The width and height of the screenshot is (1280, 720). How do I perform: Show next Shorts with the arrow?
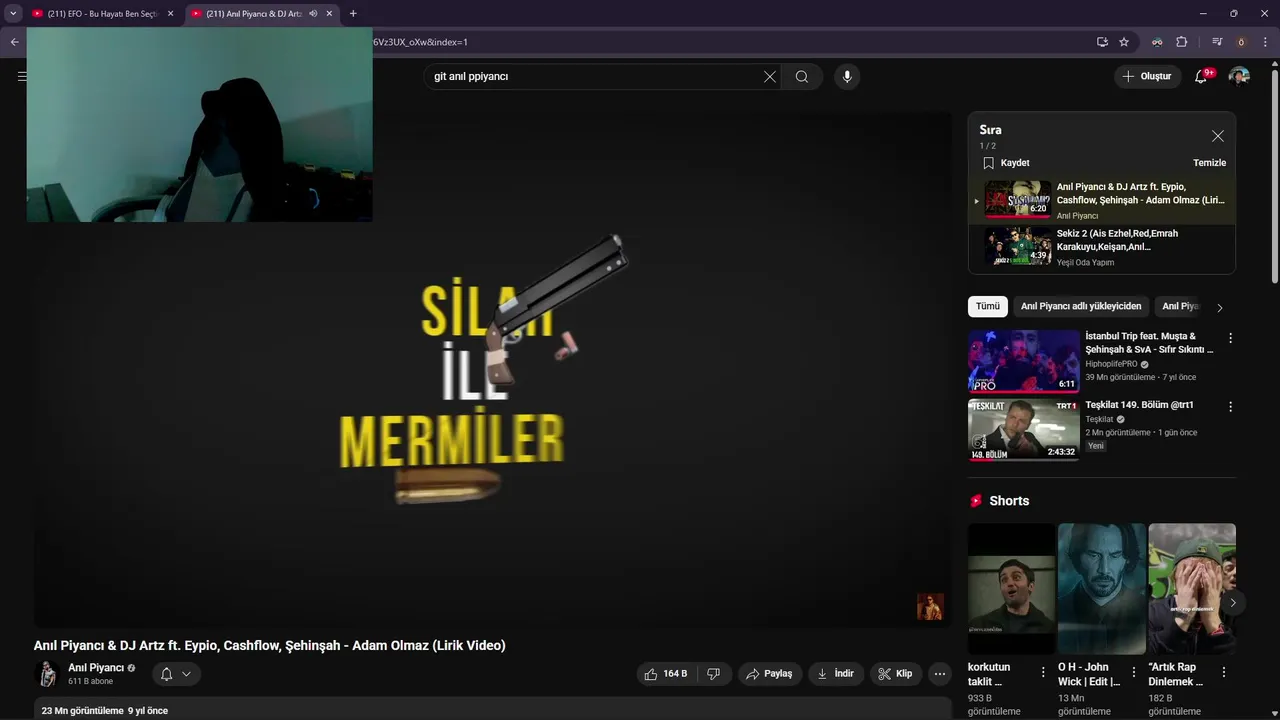1233,602
